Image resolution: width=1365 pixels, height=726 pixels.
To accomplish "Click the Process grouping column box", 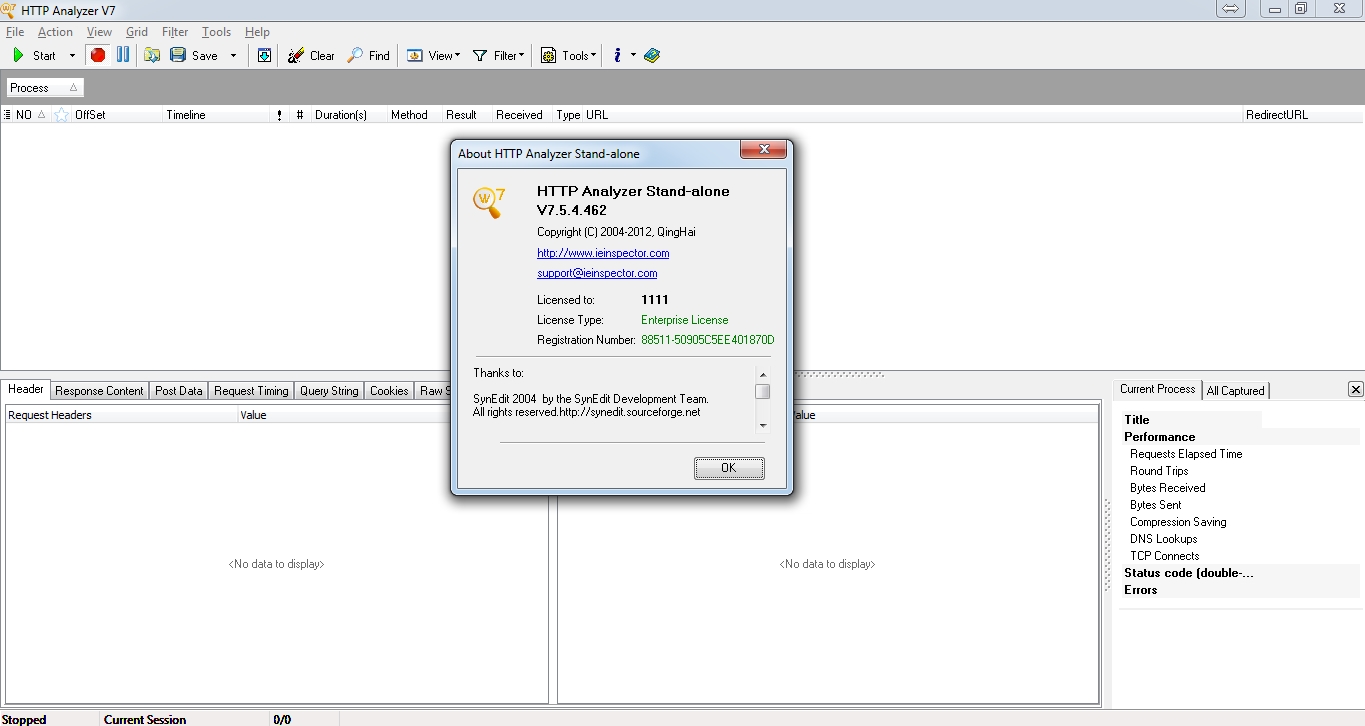I will click(x=45, y=88).
